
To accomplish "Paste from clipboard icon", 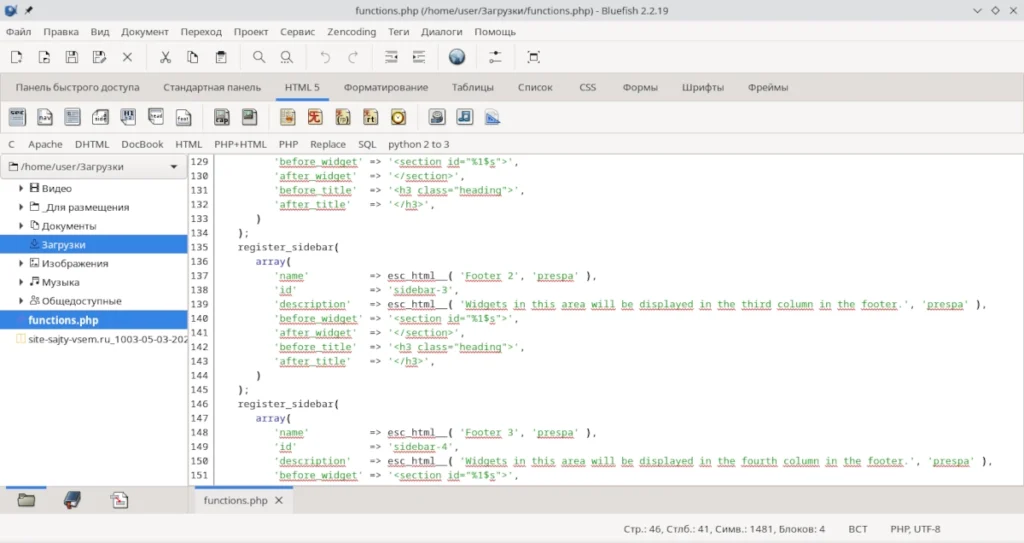I will pos(221,58).
